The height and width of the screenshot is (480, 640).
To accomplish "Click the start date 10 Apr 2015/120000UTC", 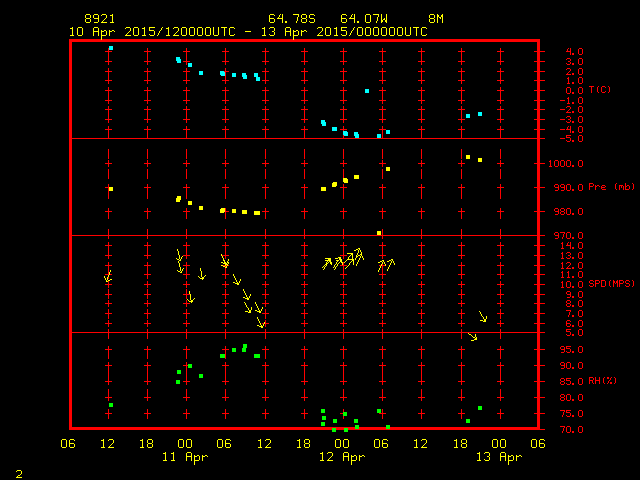I will pyautogui.click(x=152, y=31).
